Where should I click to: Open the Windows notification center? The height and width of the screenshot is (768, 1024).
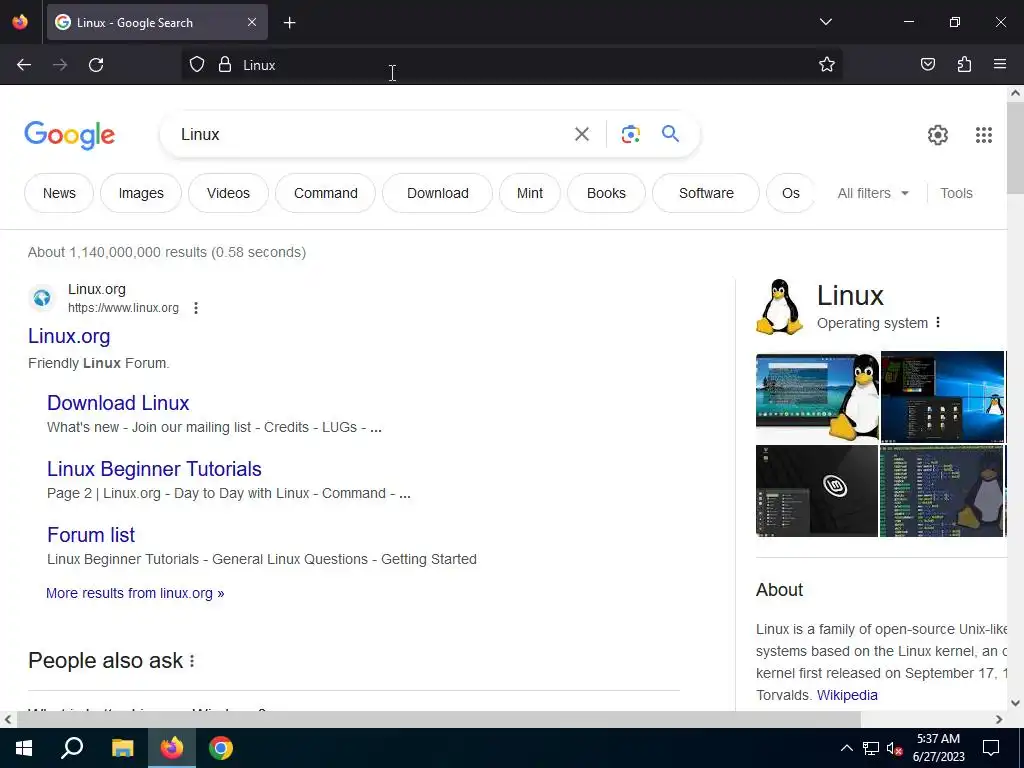click(x=991, y=748)
